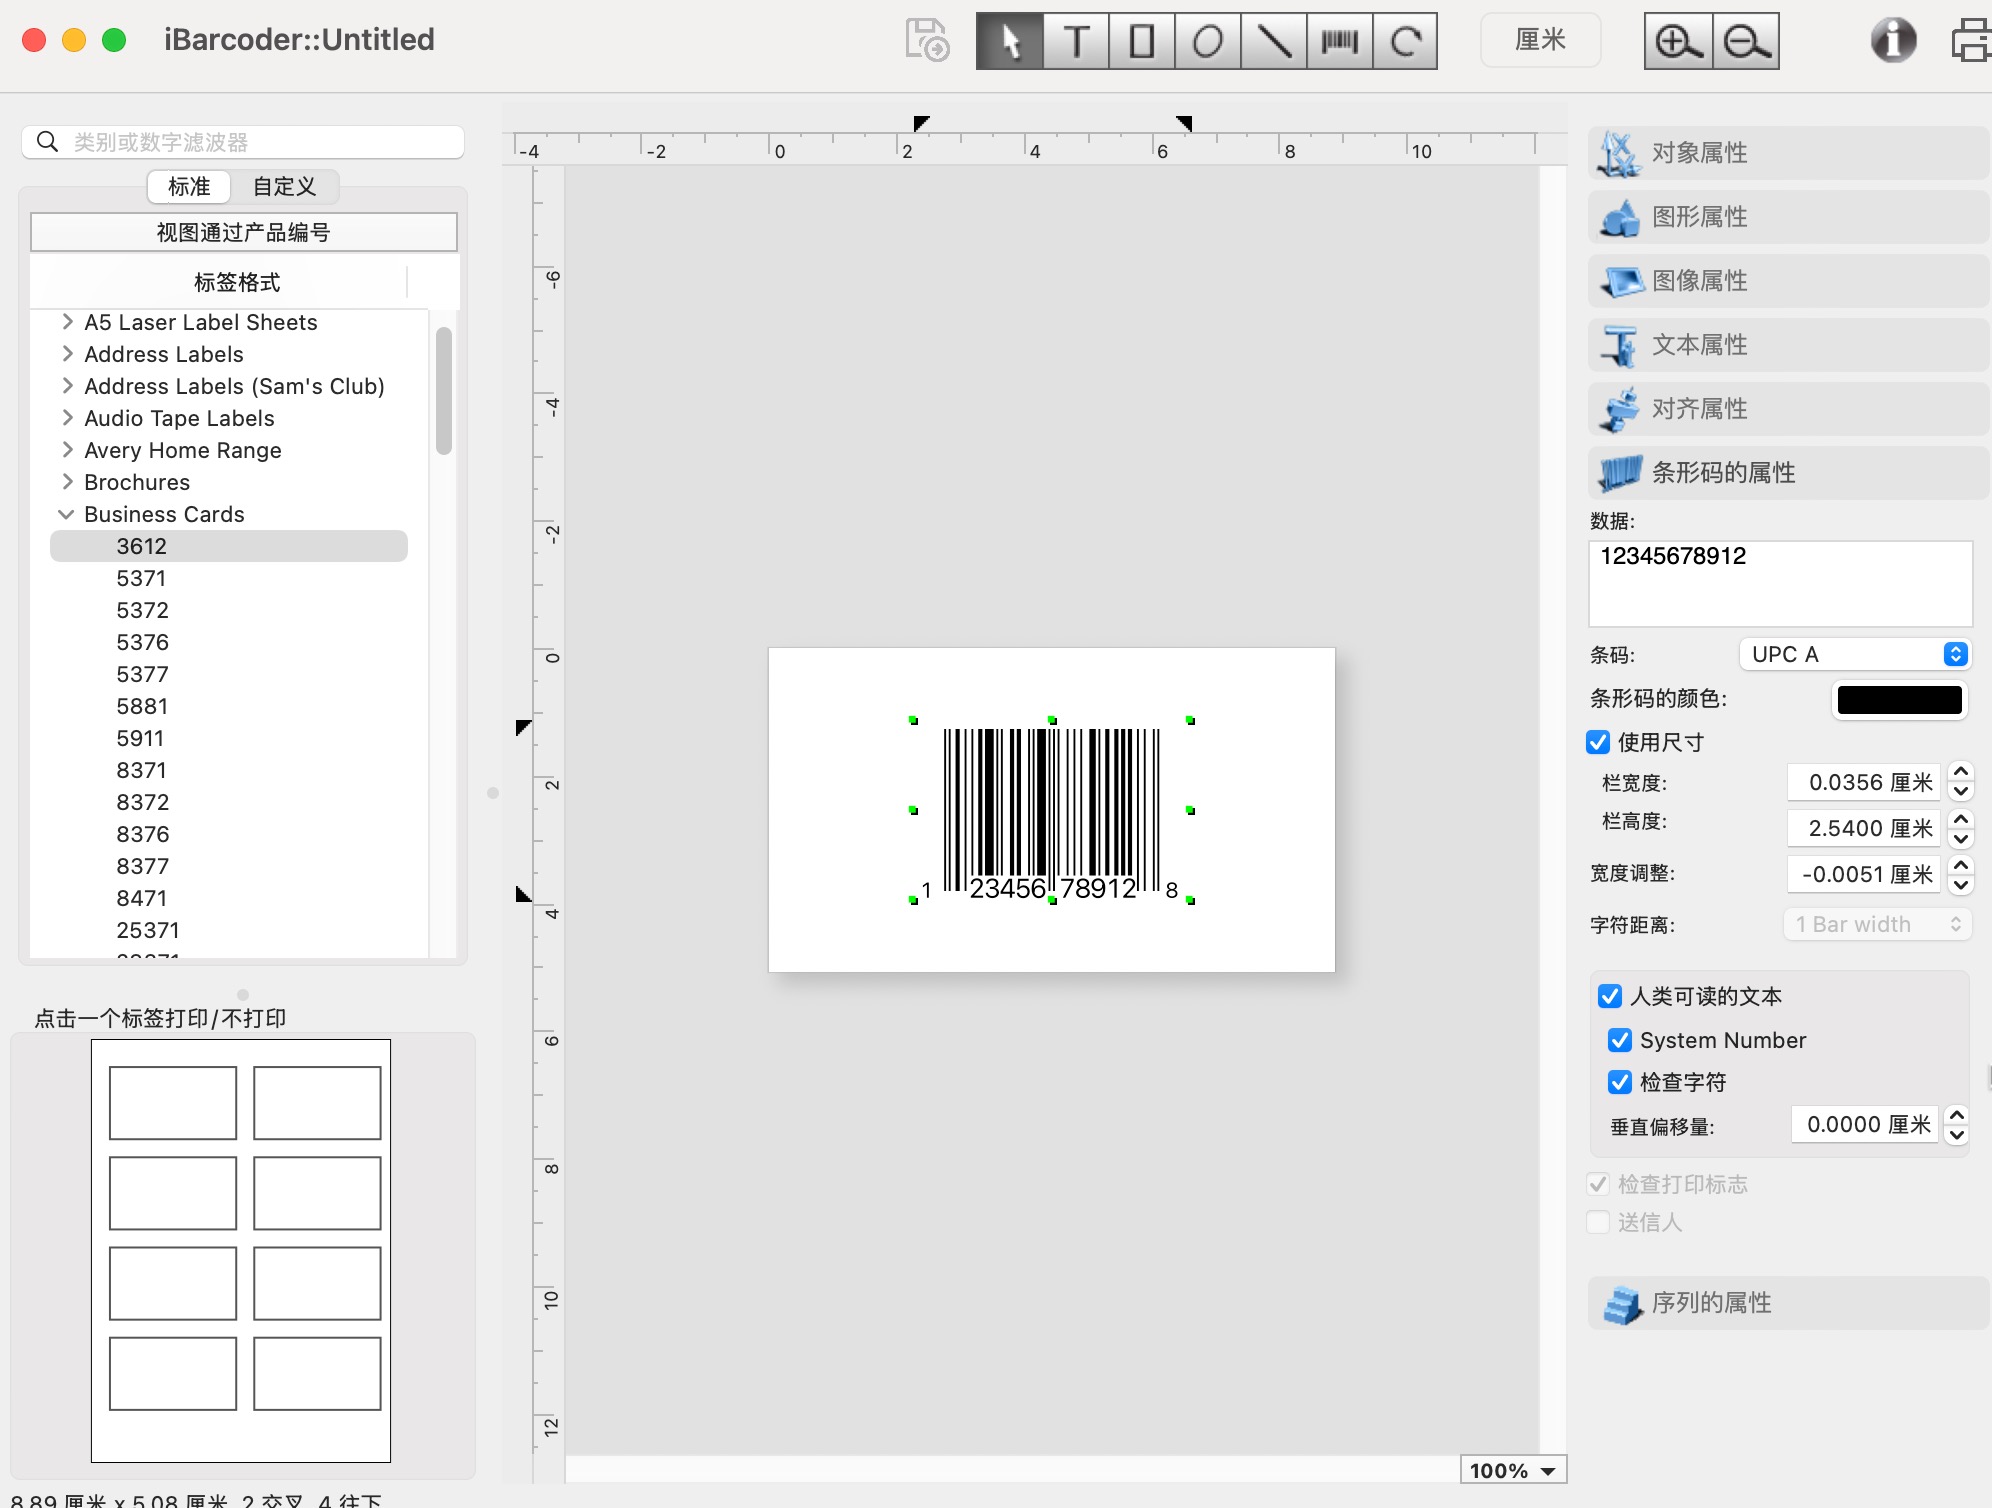1992x1508 pixels.
Task: Expand Avery Home Range category
Action: pos(67,450)
